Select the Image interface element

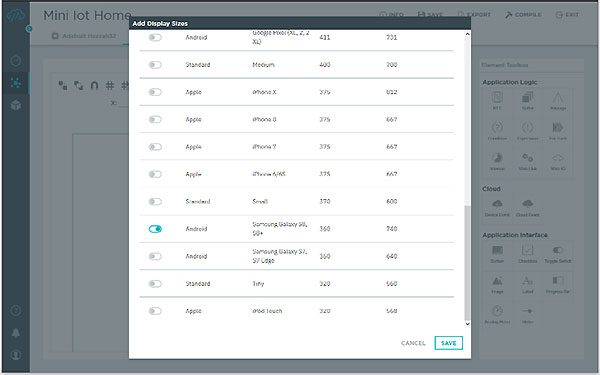click(x=497, y=284)
